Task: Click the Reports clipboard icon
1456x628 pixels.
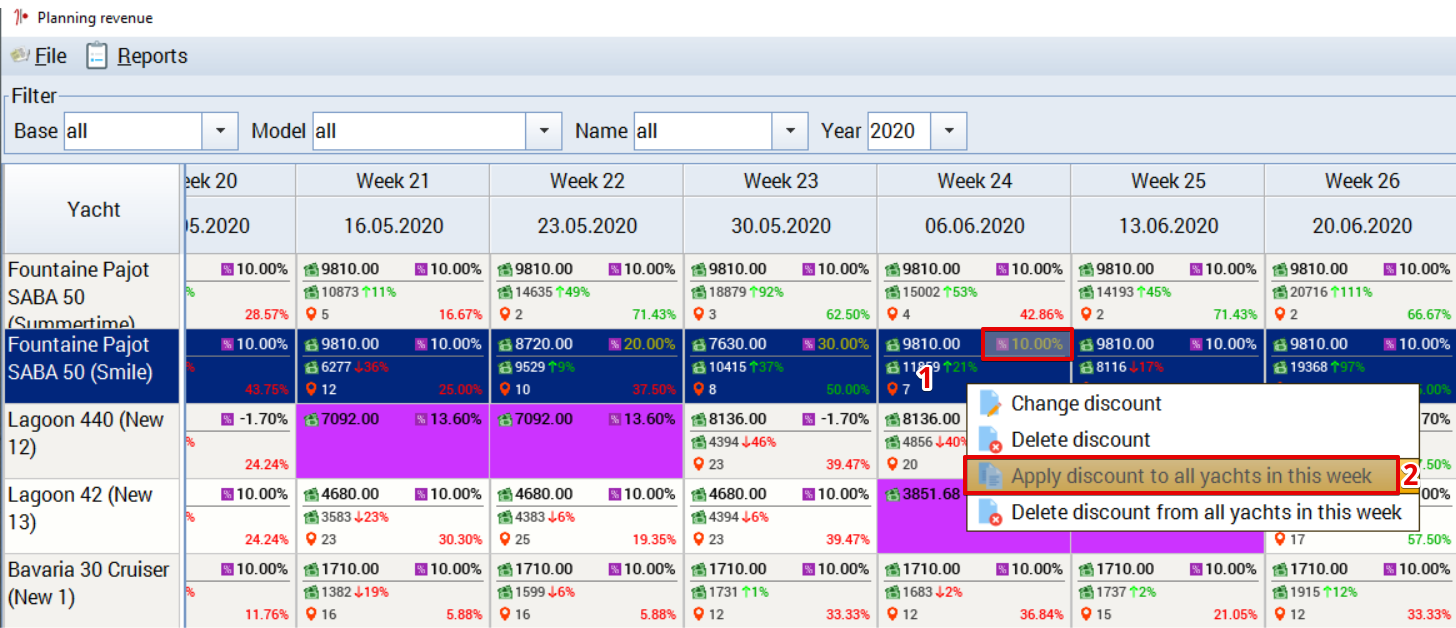Action: (x=97, y=56)
